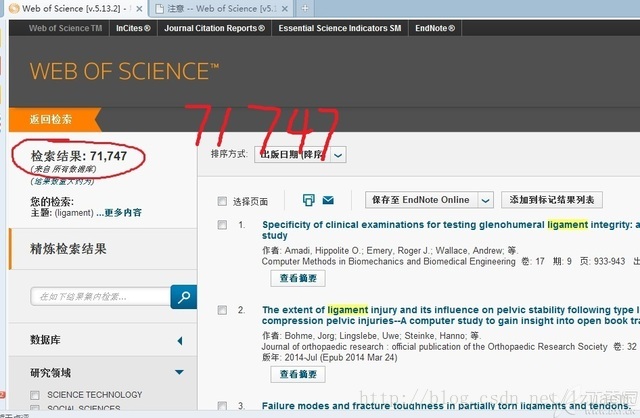640x418 pixels.
Task: Click the WEB OF SCIENCE logo
Action: click(124, 71)
